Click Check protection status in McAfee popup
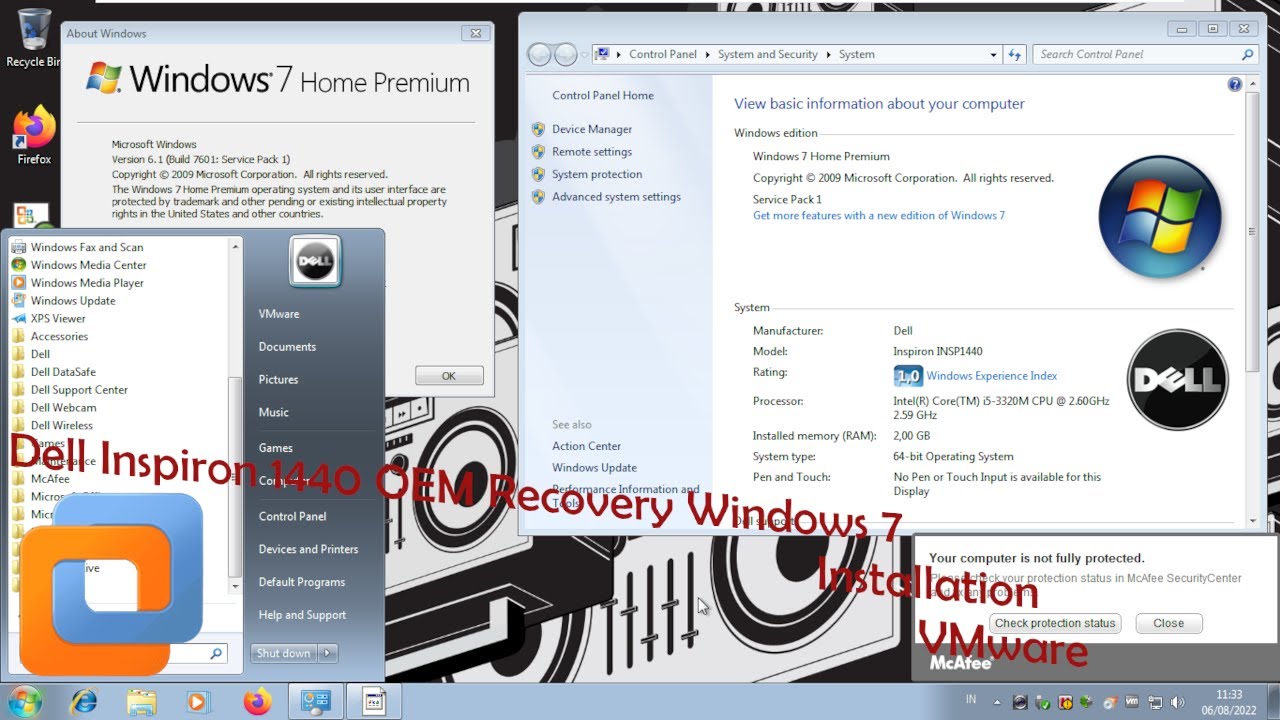Image resolution: width=1280 pixels, height=720 pixels. 1055,623
